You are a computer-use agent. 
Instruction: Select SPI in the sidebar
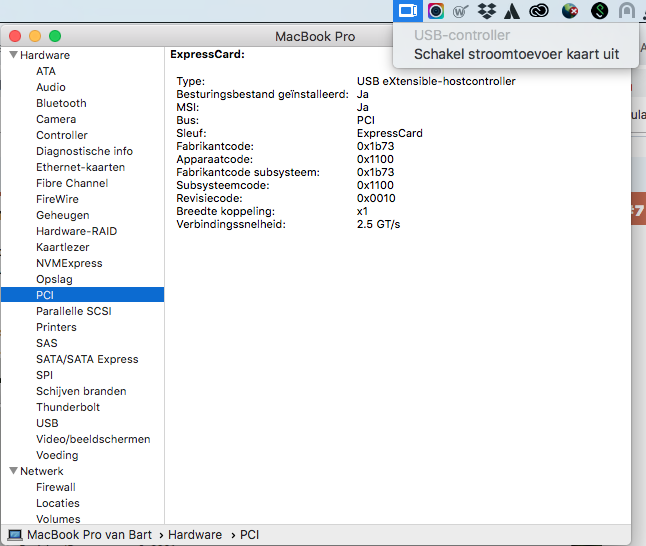44,375
